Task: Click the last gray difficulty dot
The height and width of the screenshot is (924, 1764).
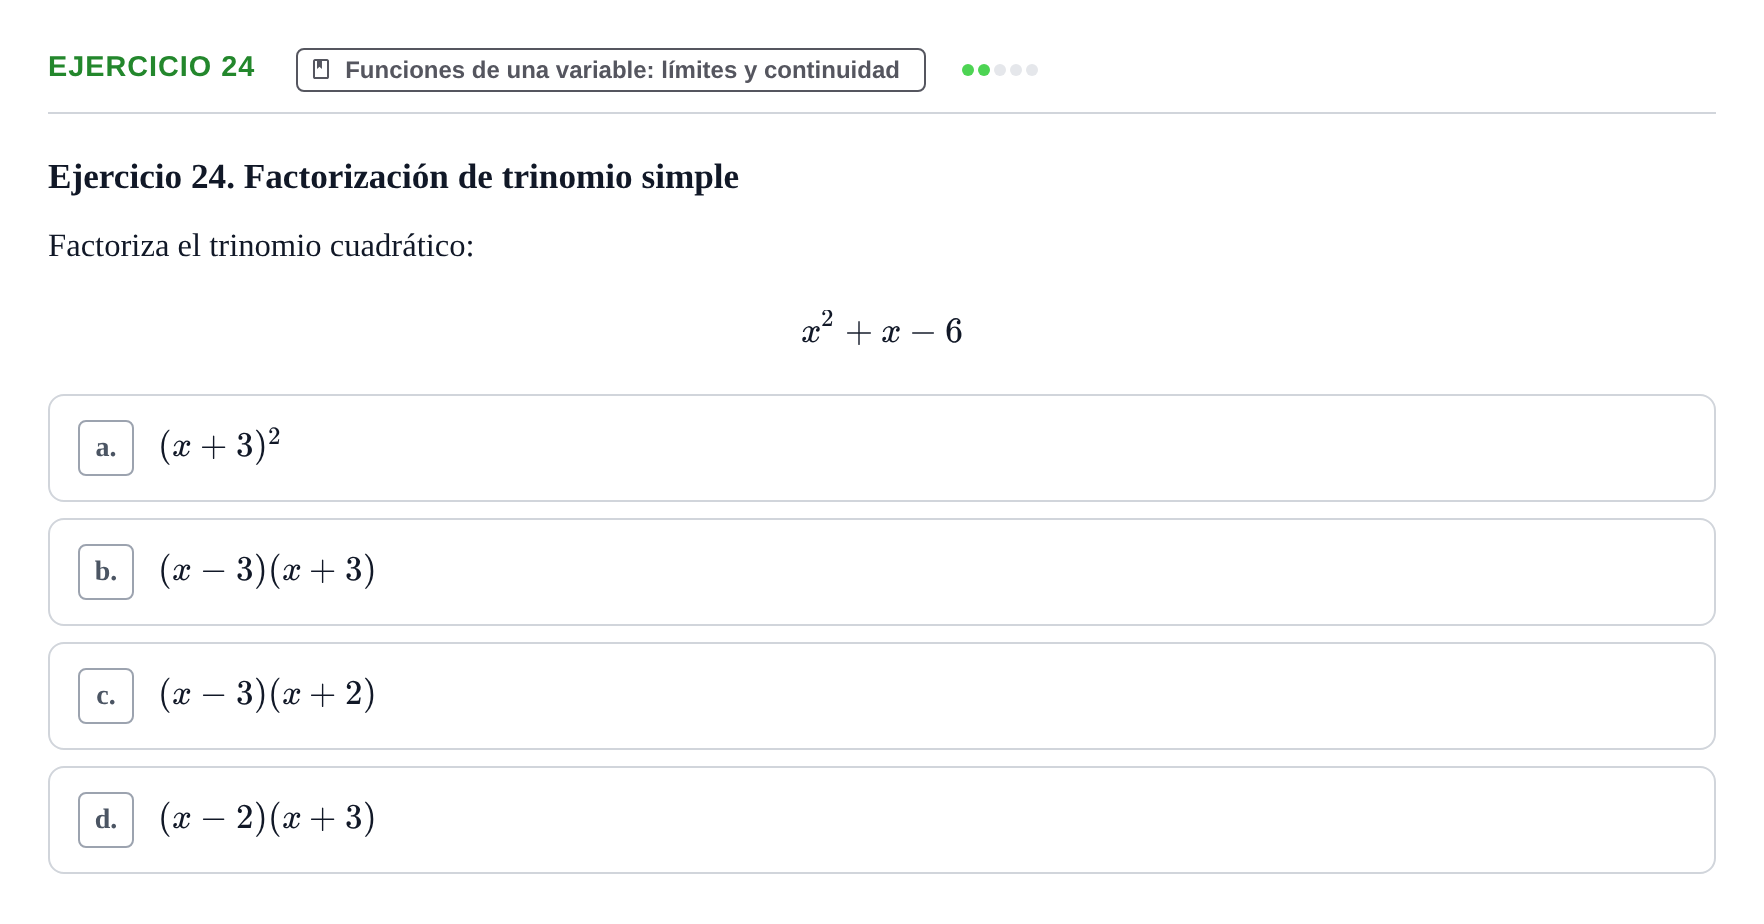Action: click(1032, 70)
